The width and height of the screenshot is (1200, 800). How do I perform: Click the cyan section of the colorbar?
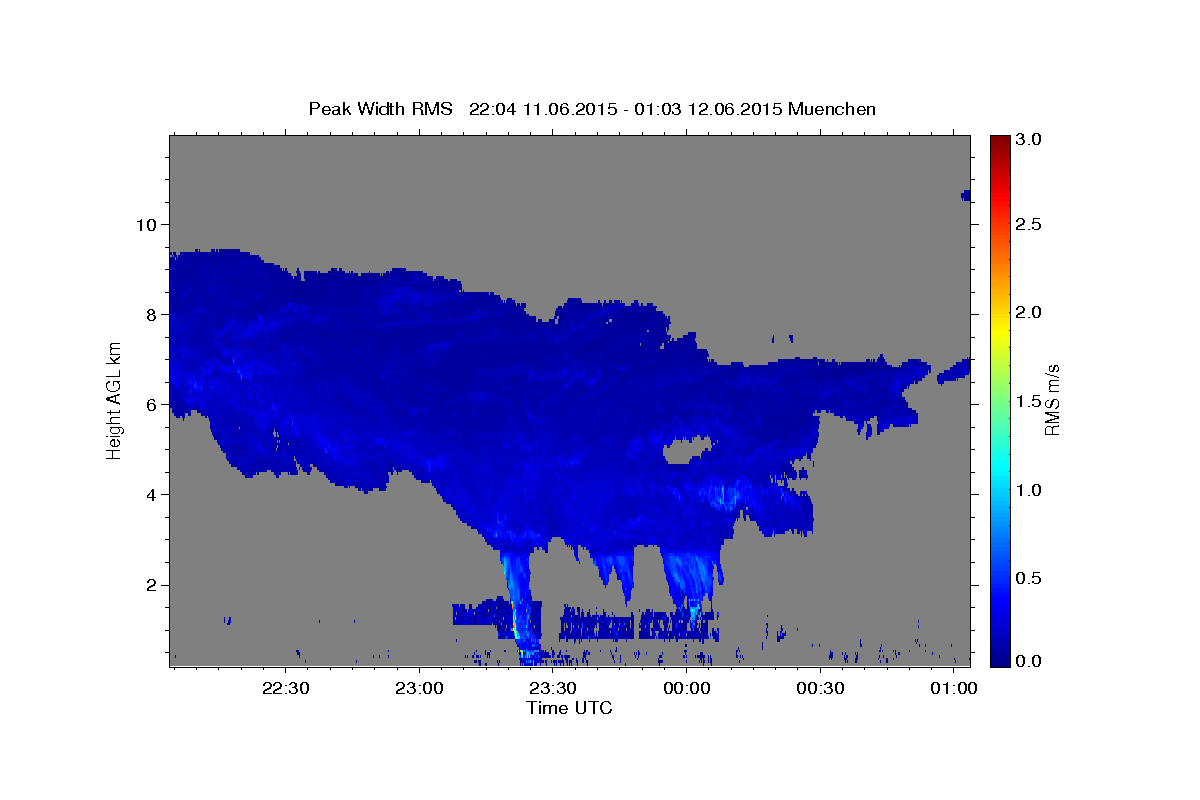click(x=999, y=470)
